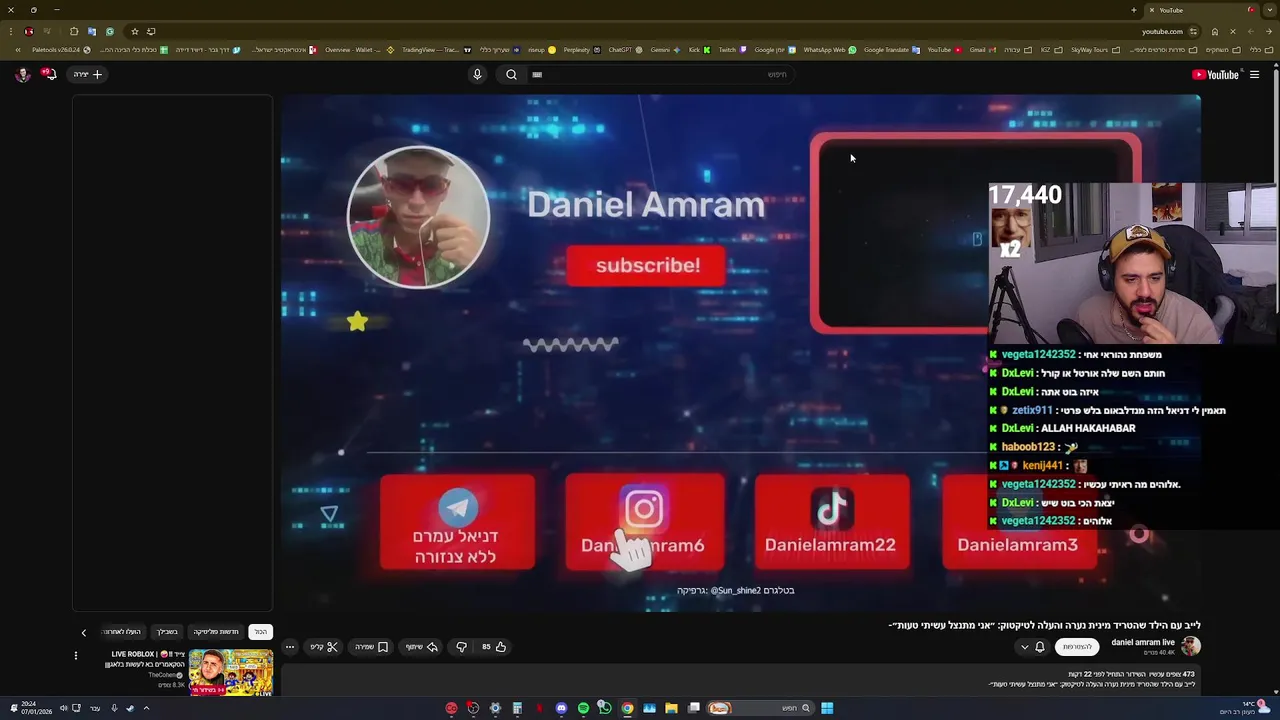
Task: Select the 'בשבילך' filter chip
Action: 167,632
